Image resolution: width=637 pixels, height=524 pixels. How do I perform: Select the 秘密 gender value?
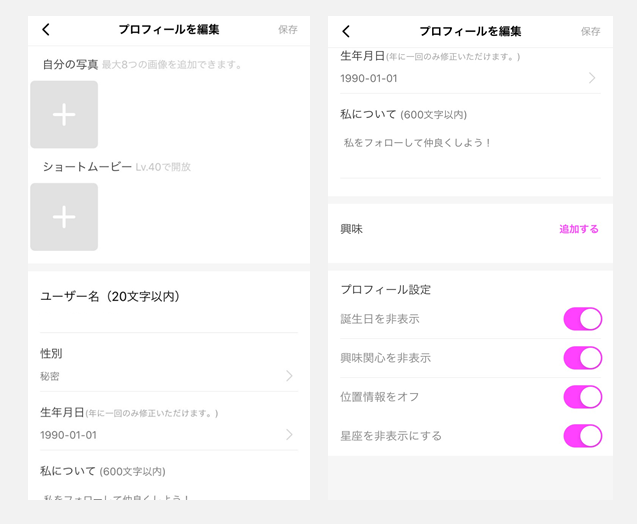[x=50, y=377]
